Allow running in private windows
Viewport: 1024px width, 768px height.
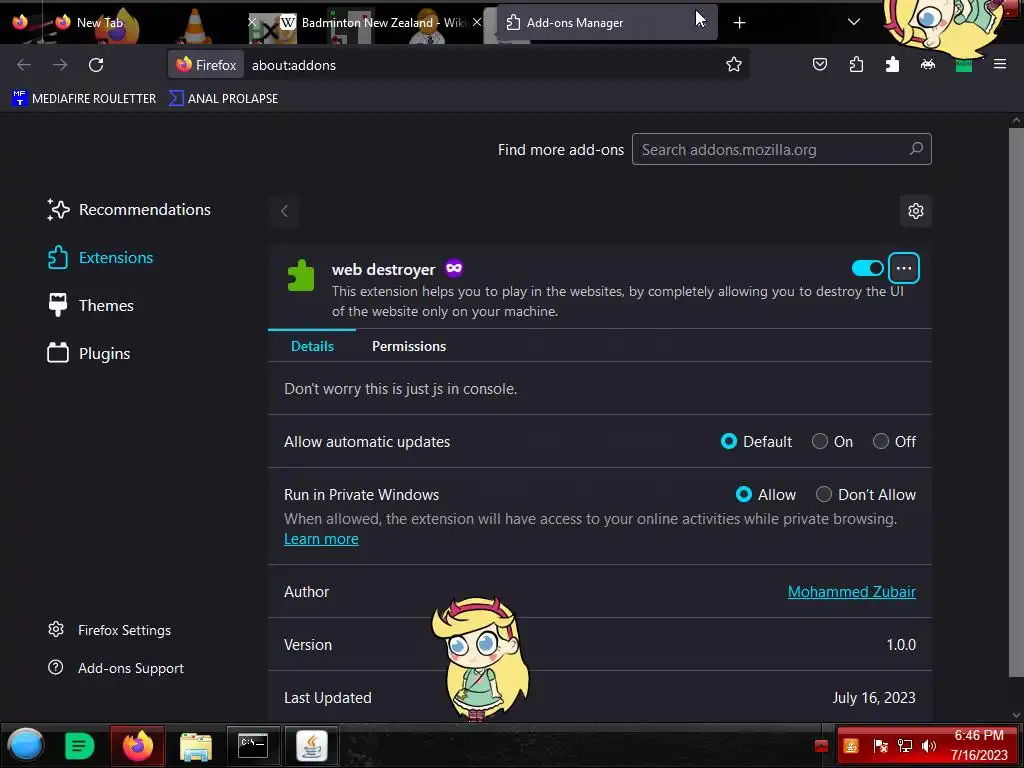[x=744, y=494]
